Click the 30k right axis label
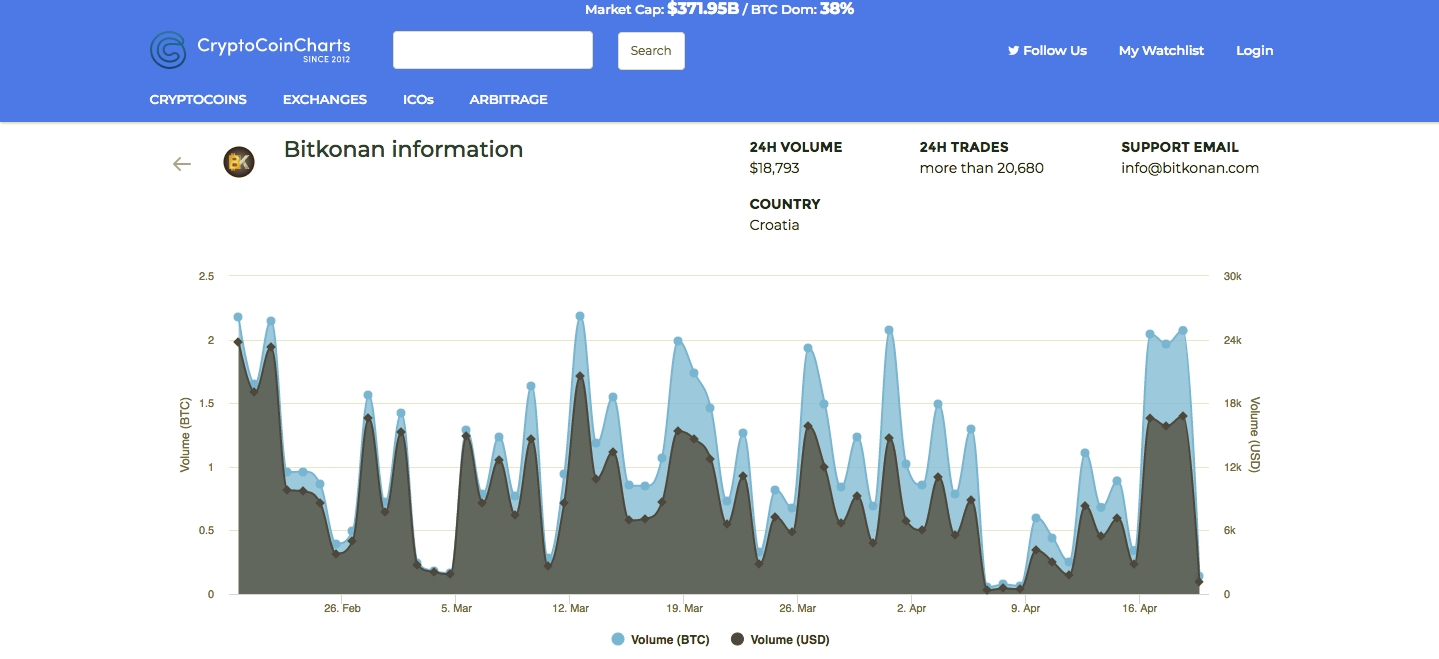 [1232, 276]
